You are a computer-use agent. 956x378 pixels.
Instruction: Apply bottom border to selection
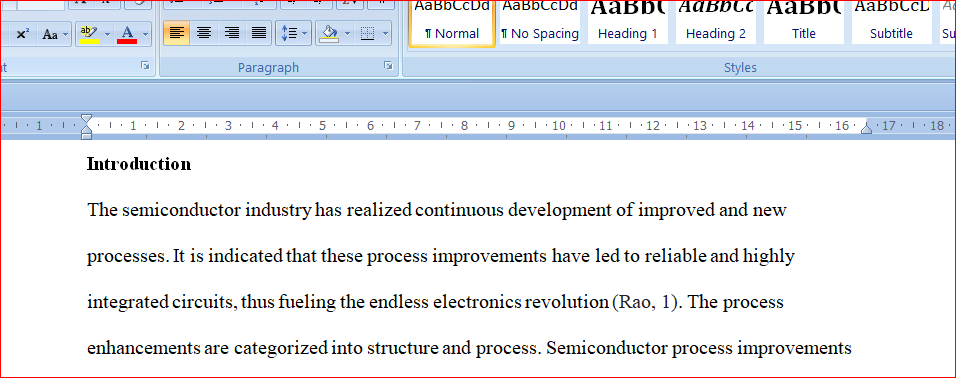[x=367, y=34]
